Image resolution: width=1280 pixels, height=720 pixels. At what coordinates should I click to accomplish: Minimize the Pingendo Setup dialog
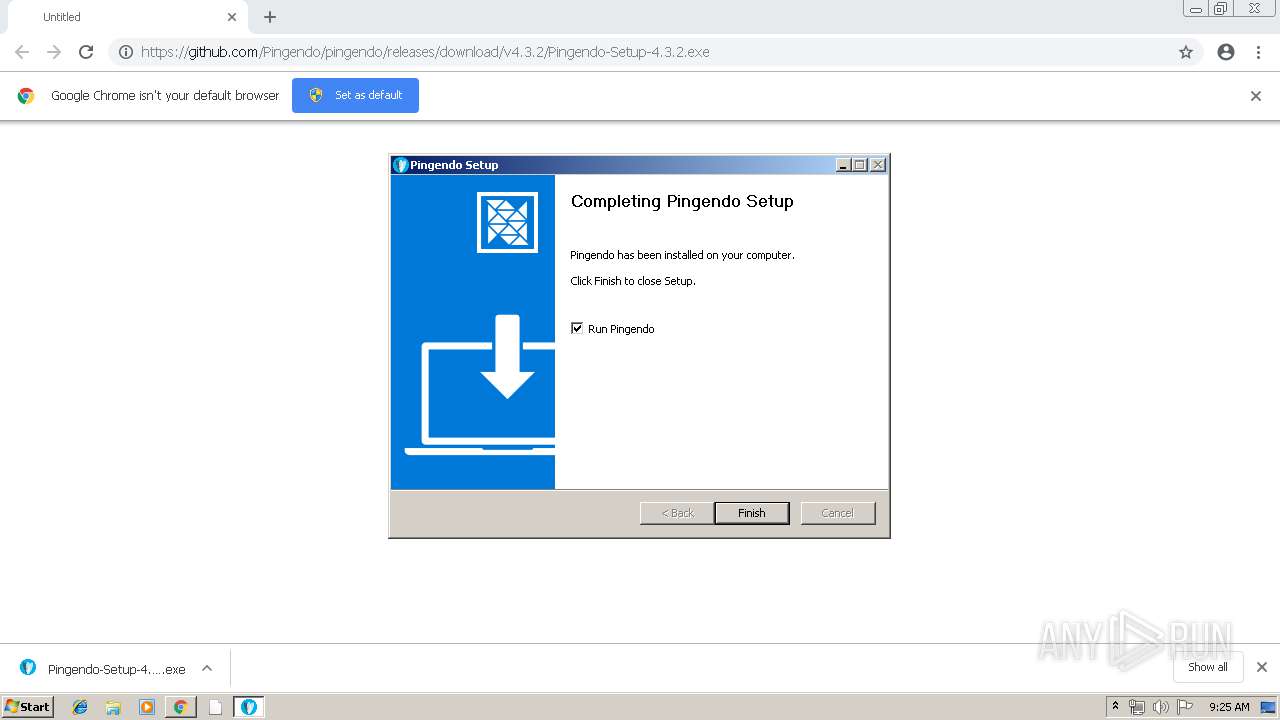843,165
